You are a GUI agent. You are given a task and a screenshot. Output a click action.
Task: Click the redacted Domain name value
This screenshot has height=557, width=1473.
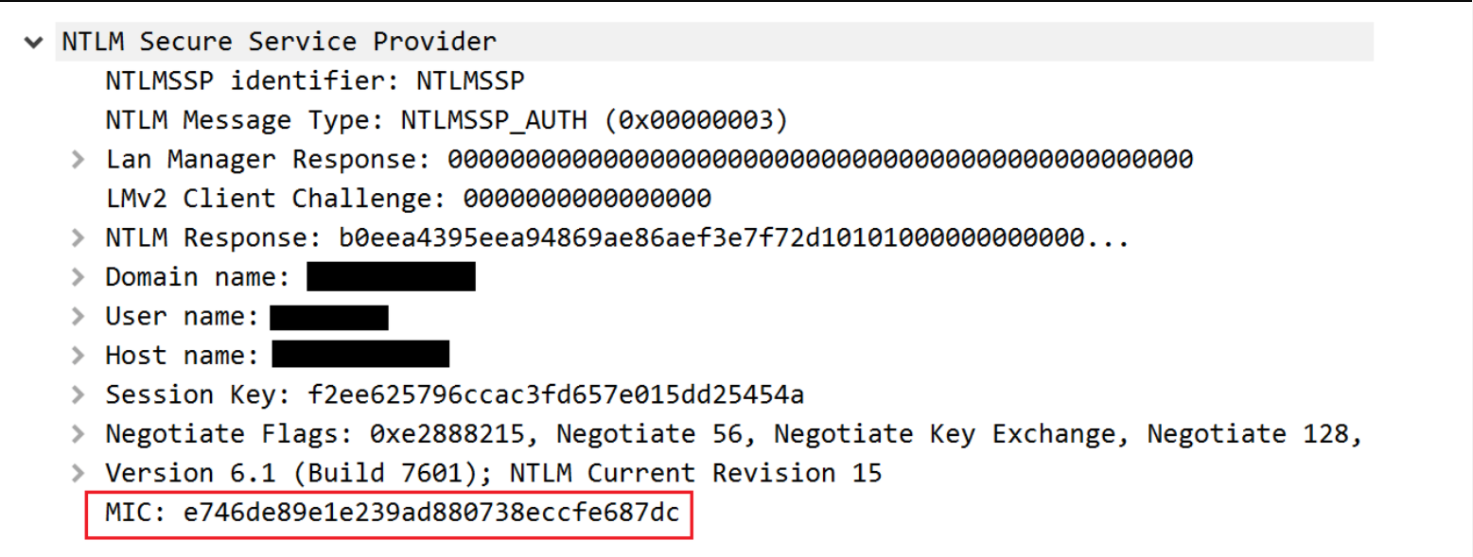pyautogui.click(x=391, y=277)
